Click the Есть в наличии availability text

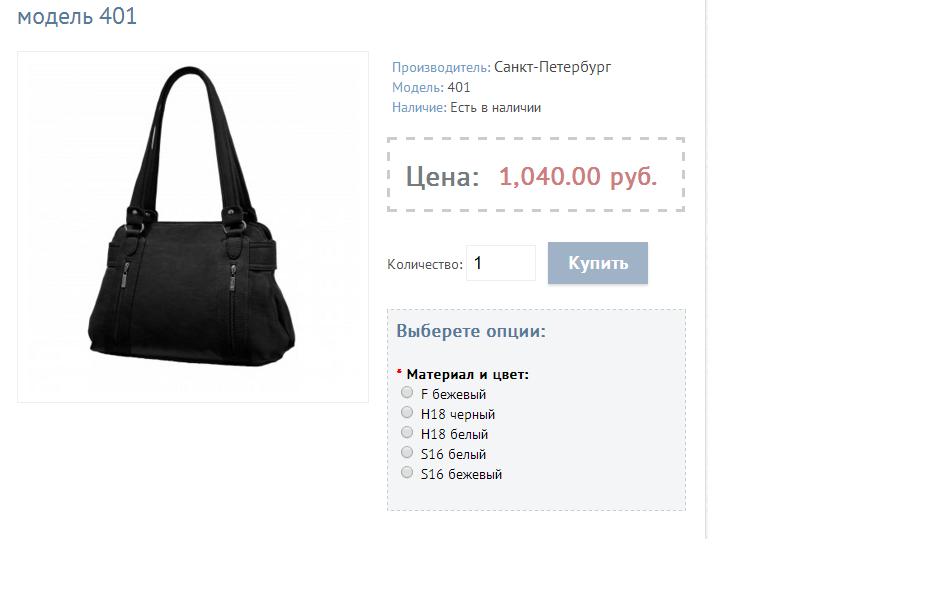(496, 108)
